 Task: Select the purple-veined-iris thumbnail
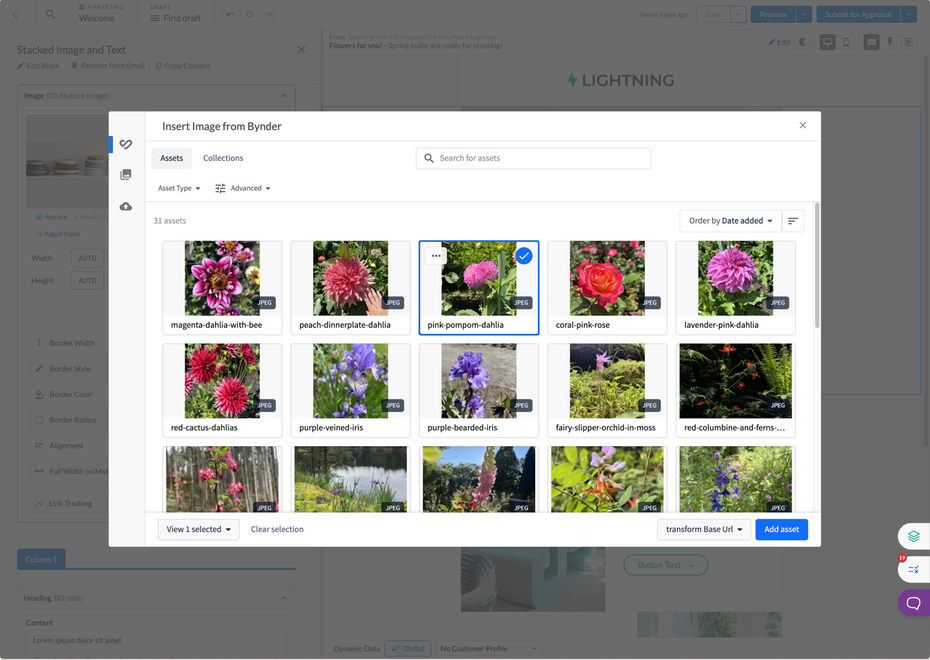click(x=351, y=390)
